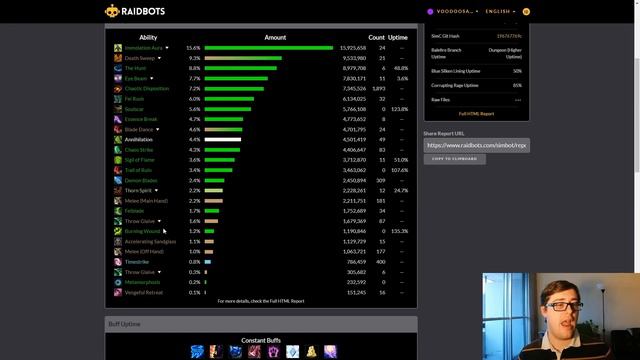
Task: Click the 15,925,658 amount value
Action: click(353, 48)
